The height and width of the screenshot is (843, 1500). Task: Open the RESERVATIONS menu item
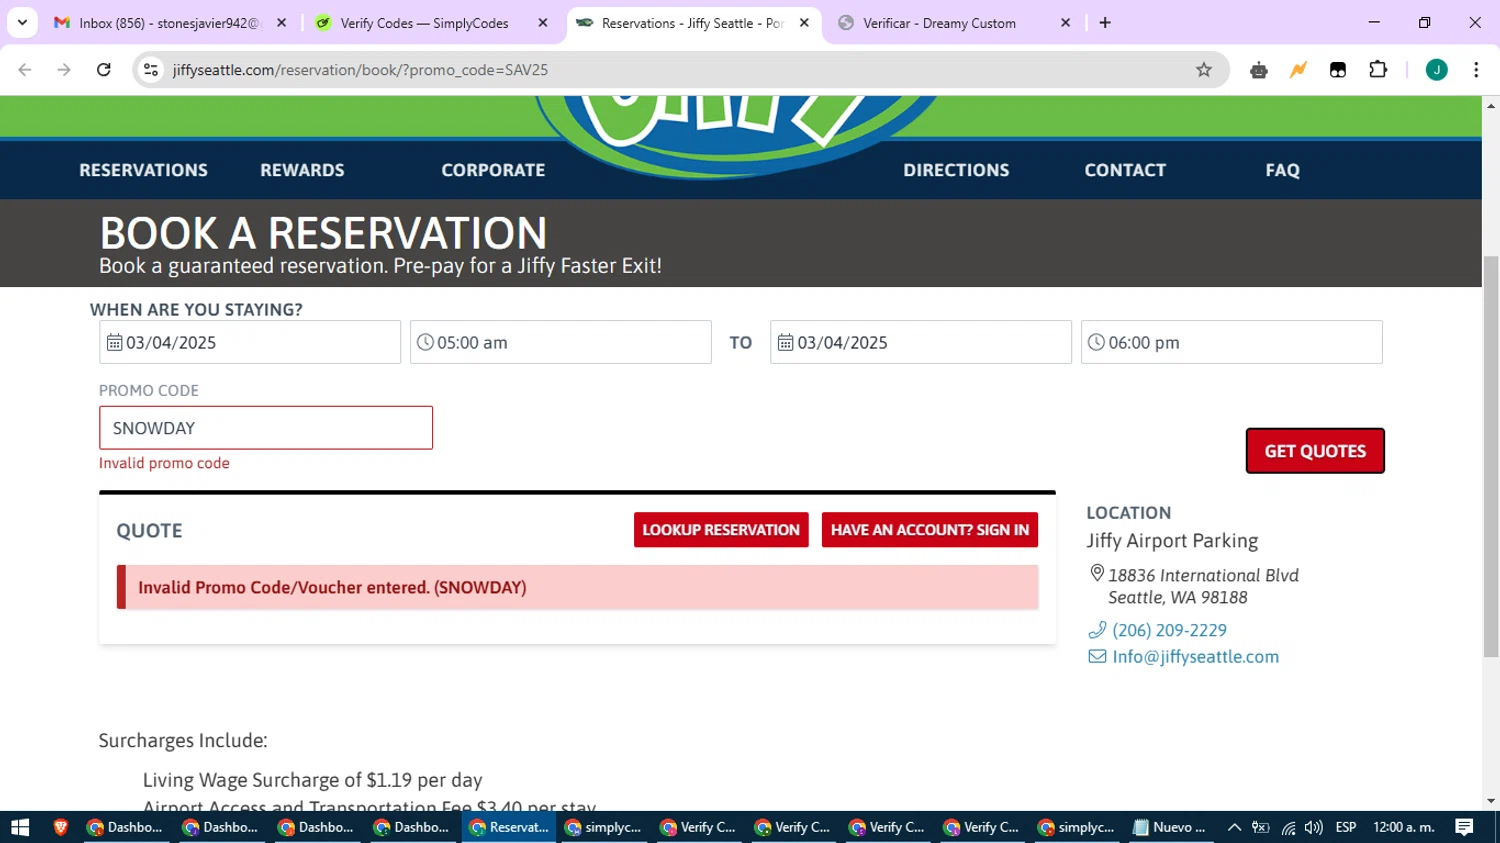[144, 170]
